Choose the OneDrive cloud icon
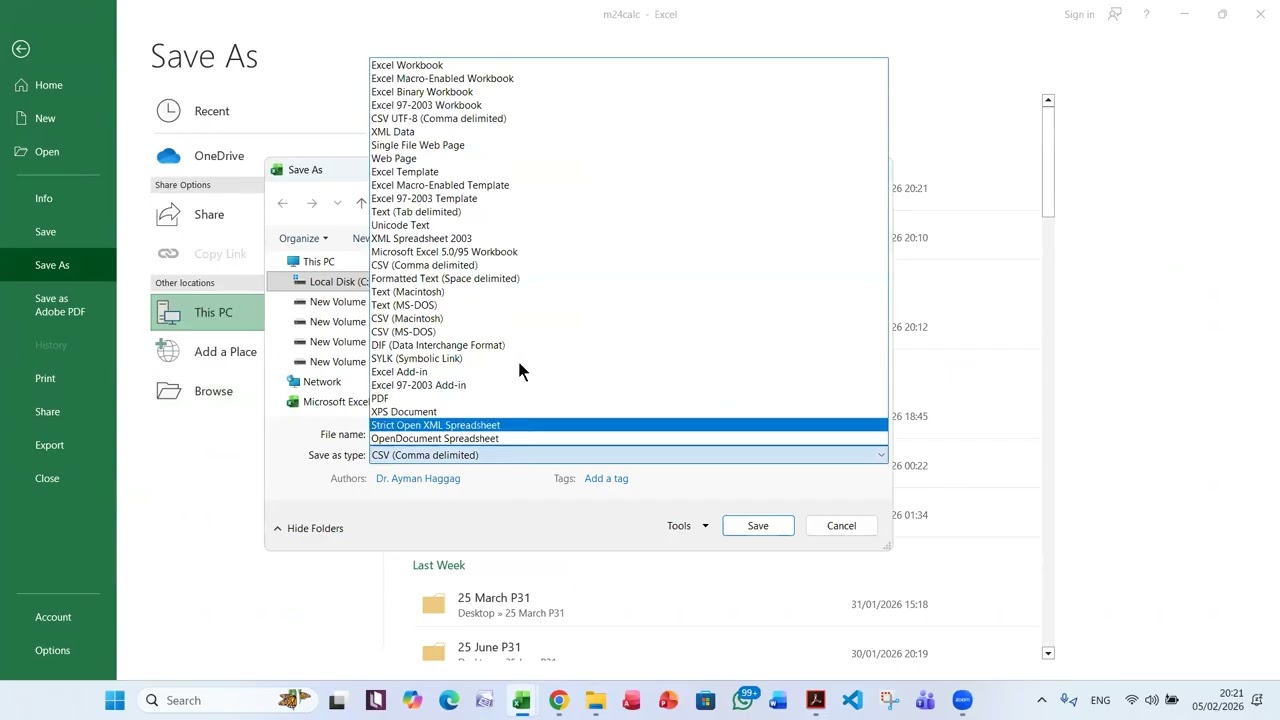 (x=168, y=156)
